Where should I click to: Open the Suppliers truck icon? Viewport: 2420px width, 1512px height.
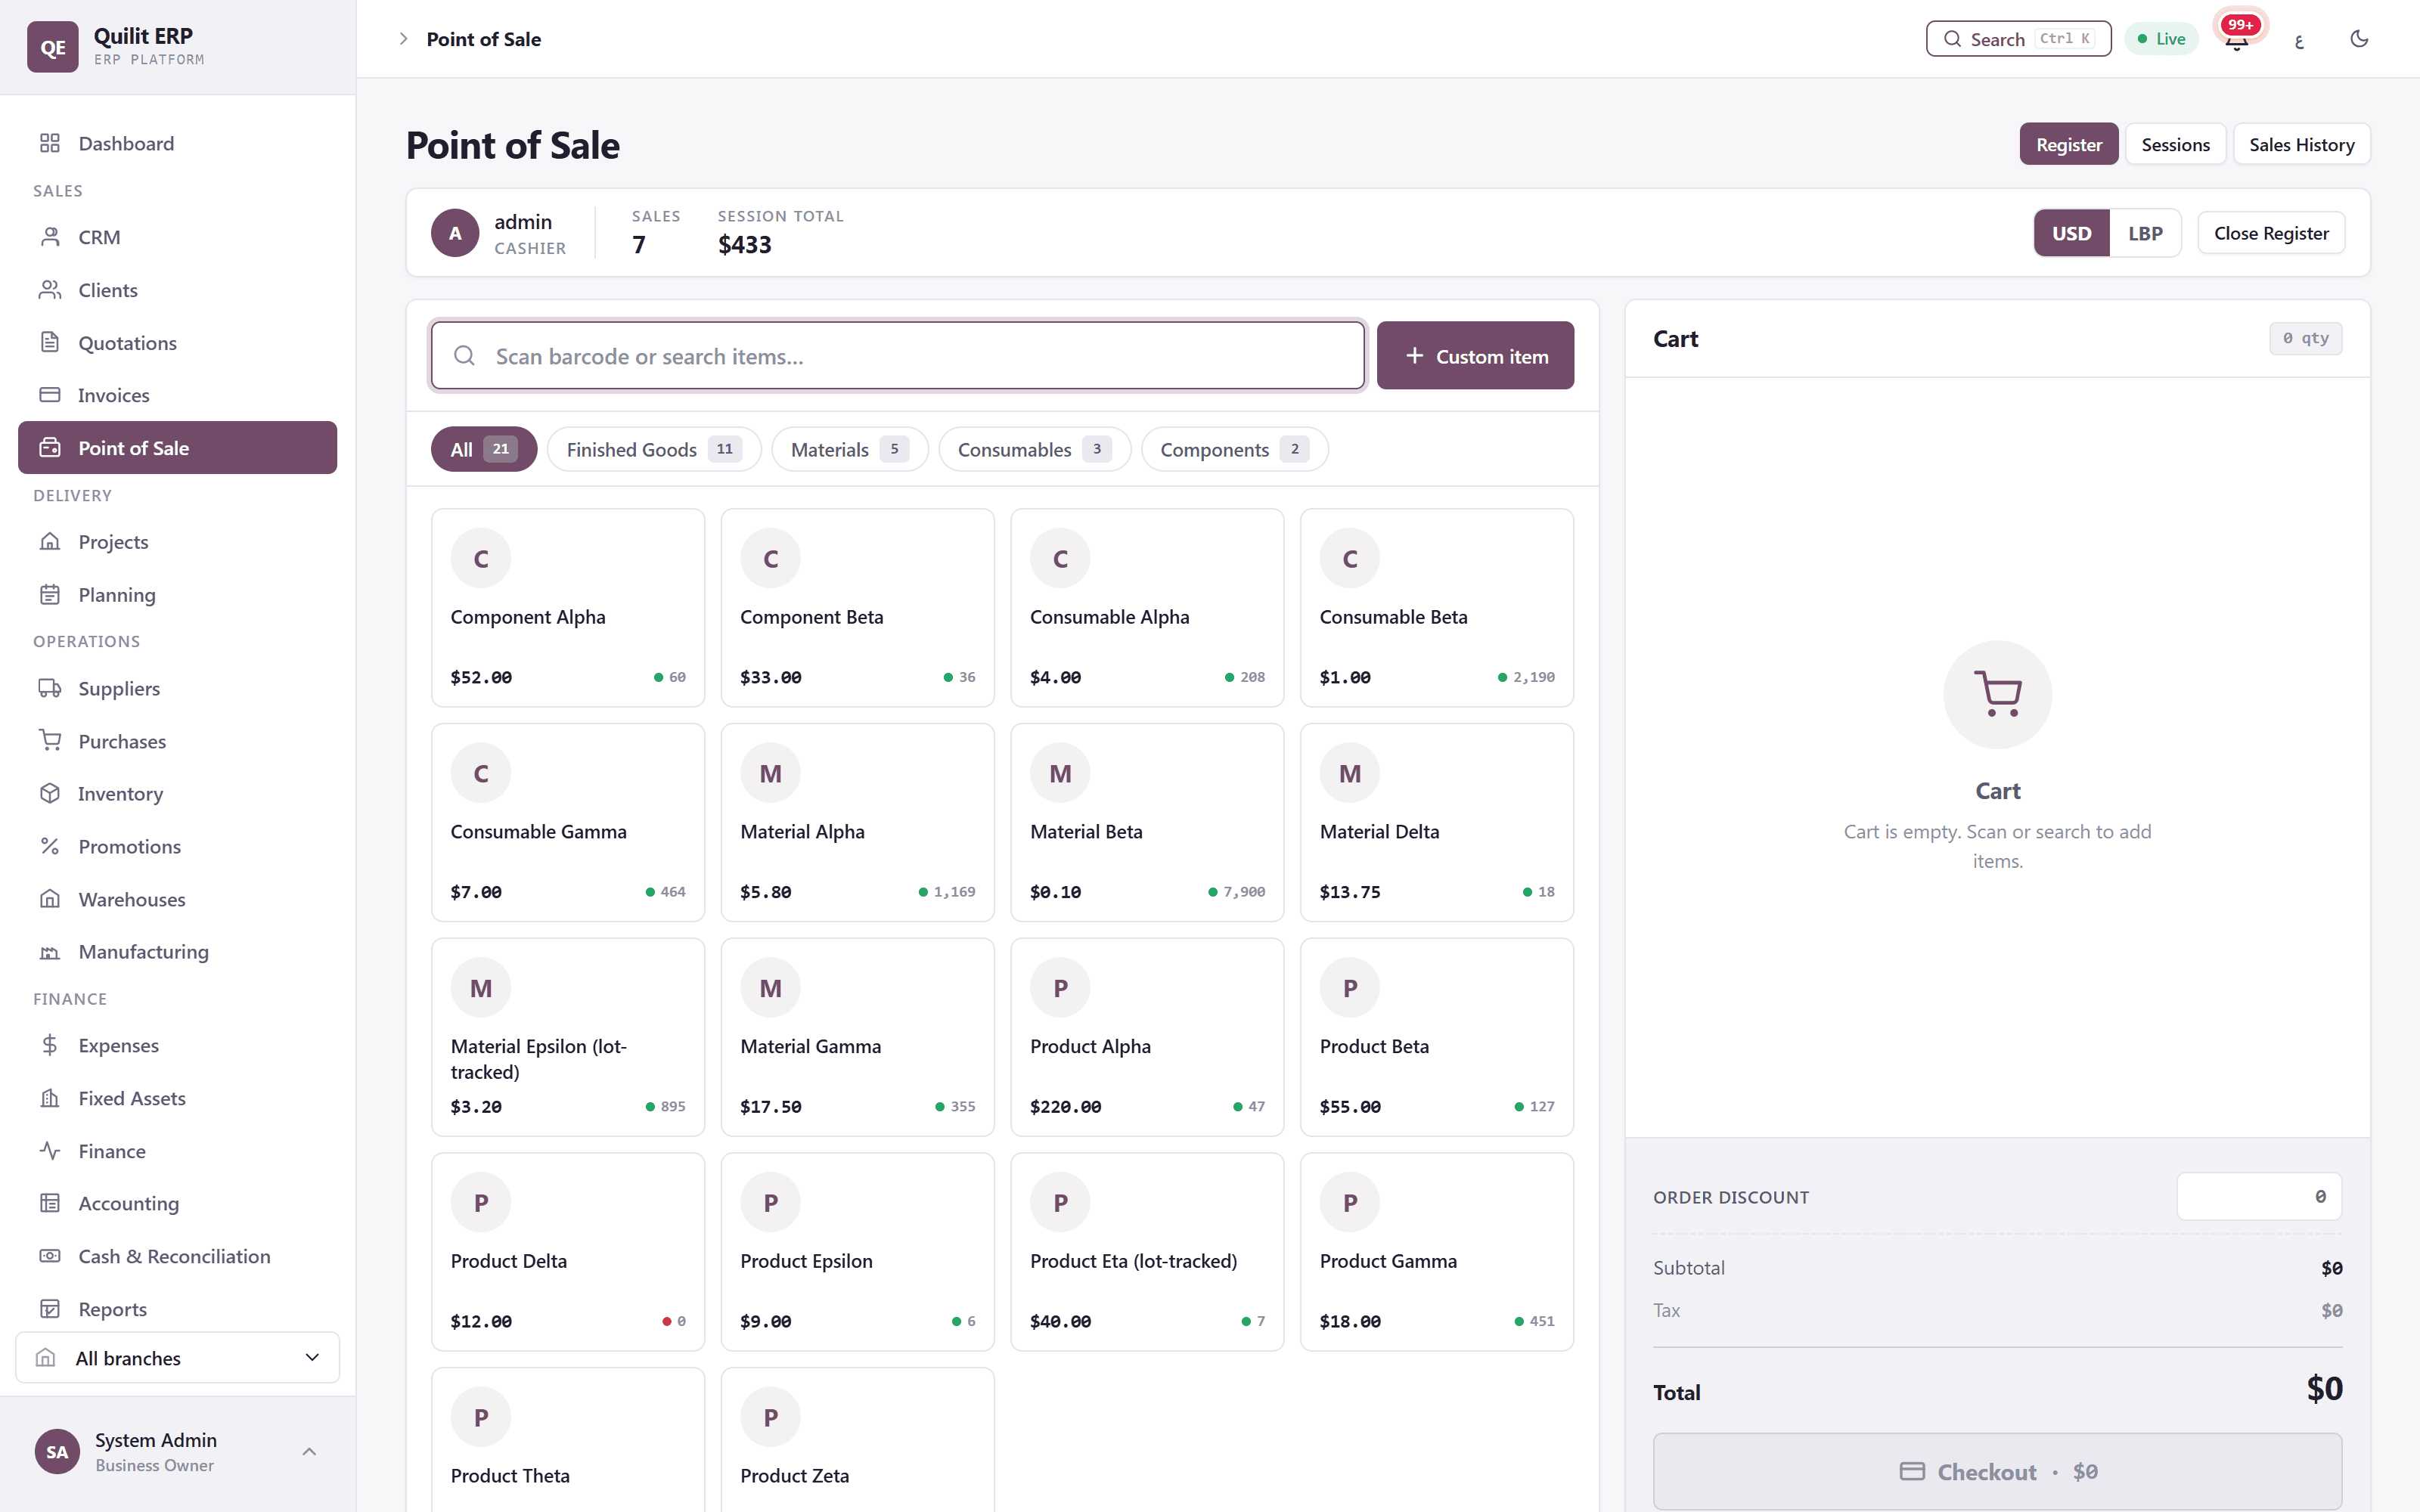(x=50, y=688)
